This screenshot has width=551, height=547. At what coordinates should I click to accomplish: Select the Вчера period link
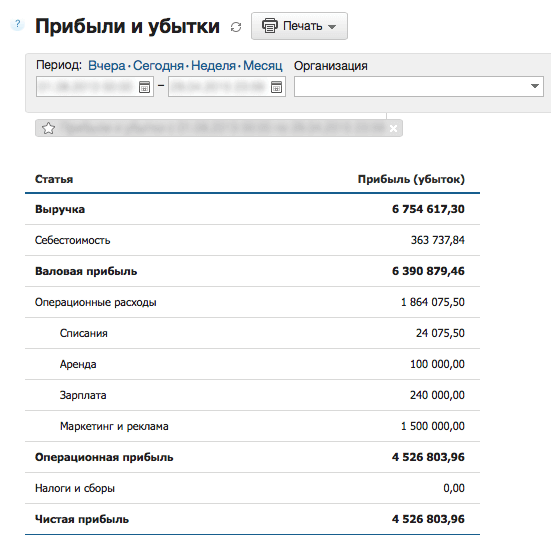pos(106,65)
